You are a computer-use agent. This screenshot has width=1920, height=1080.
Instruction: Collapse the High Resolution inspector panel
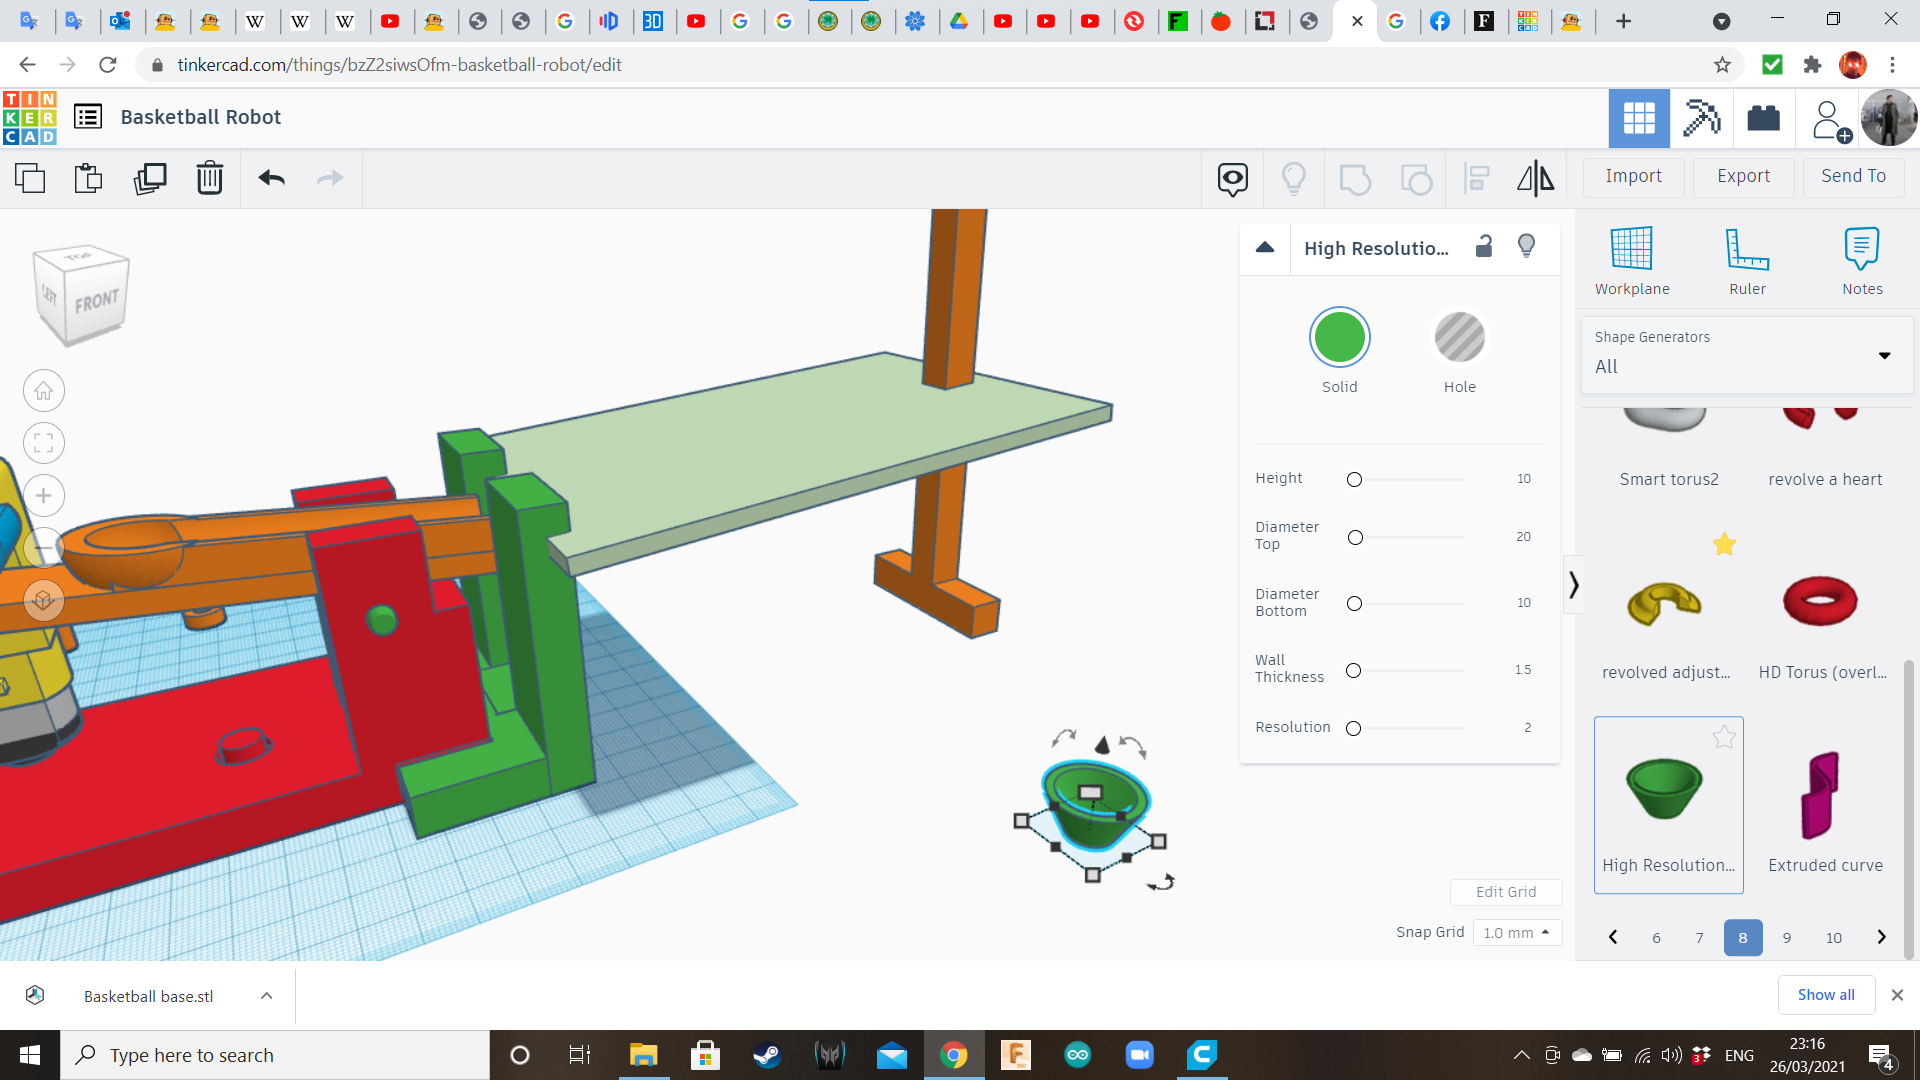[1265, 247]
